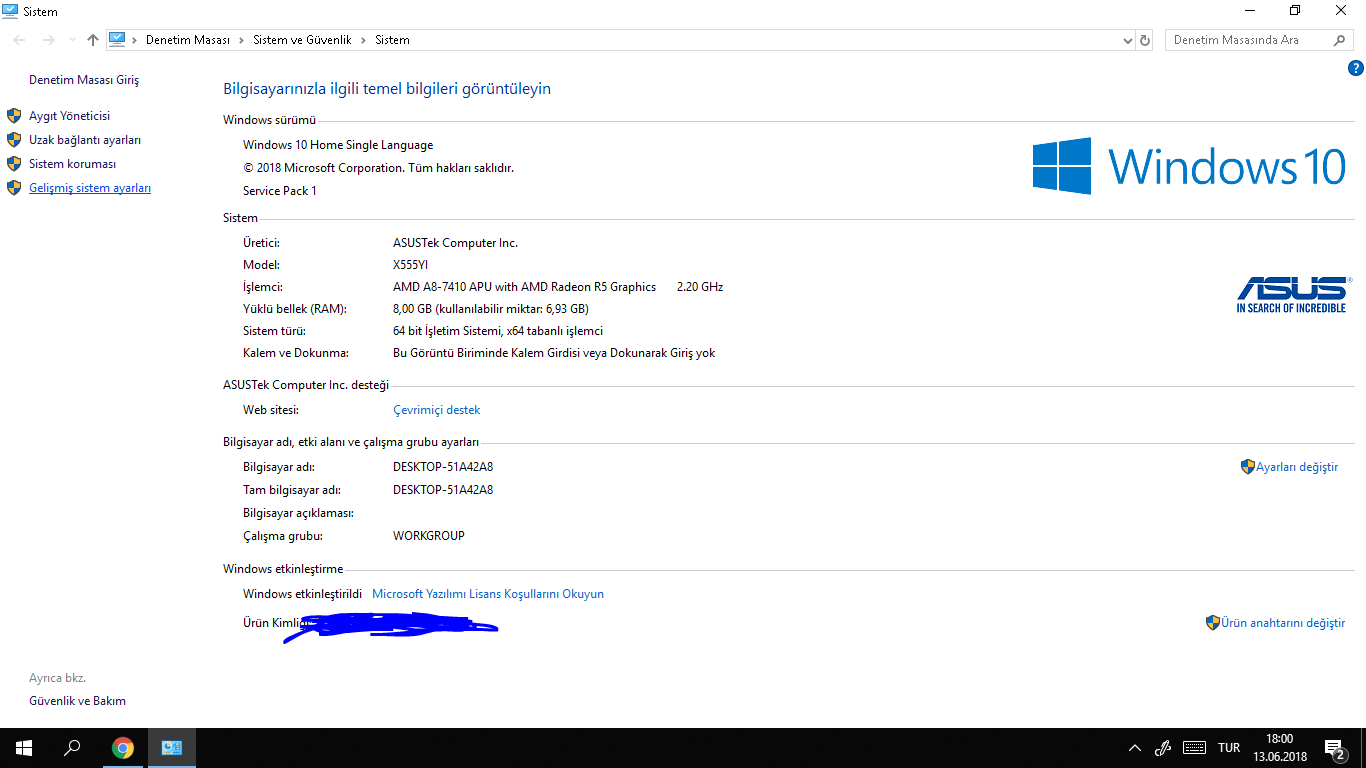Screen dimensions: 1366x768
Task: Open the touch keyboard tray icon
Action: (1193, 748)
